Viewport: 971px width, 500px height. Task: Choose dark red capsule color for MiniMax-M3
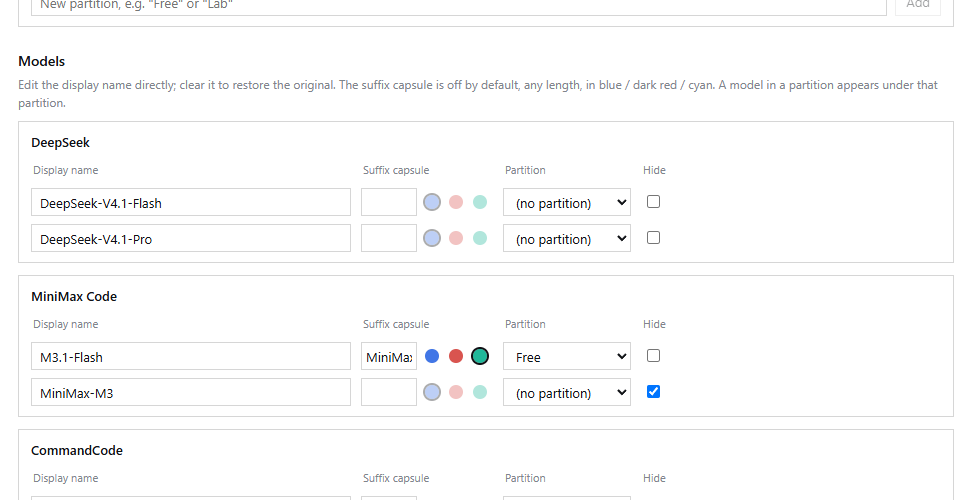(x=456, y=392)
